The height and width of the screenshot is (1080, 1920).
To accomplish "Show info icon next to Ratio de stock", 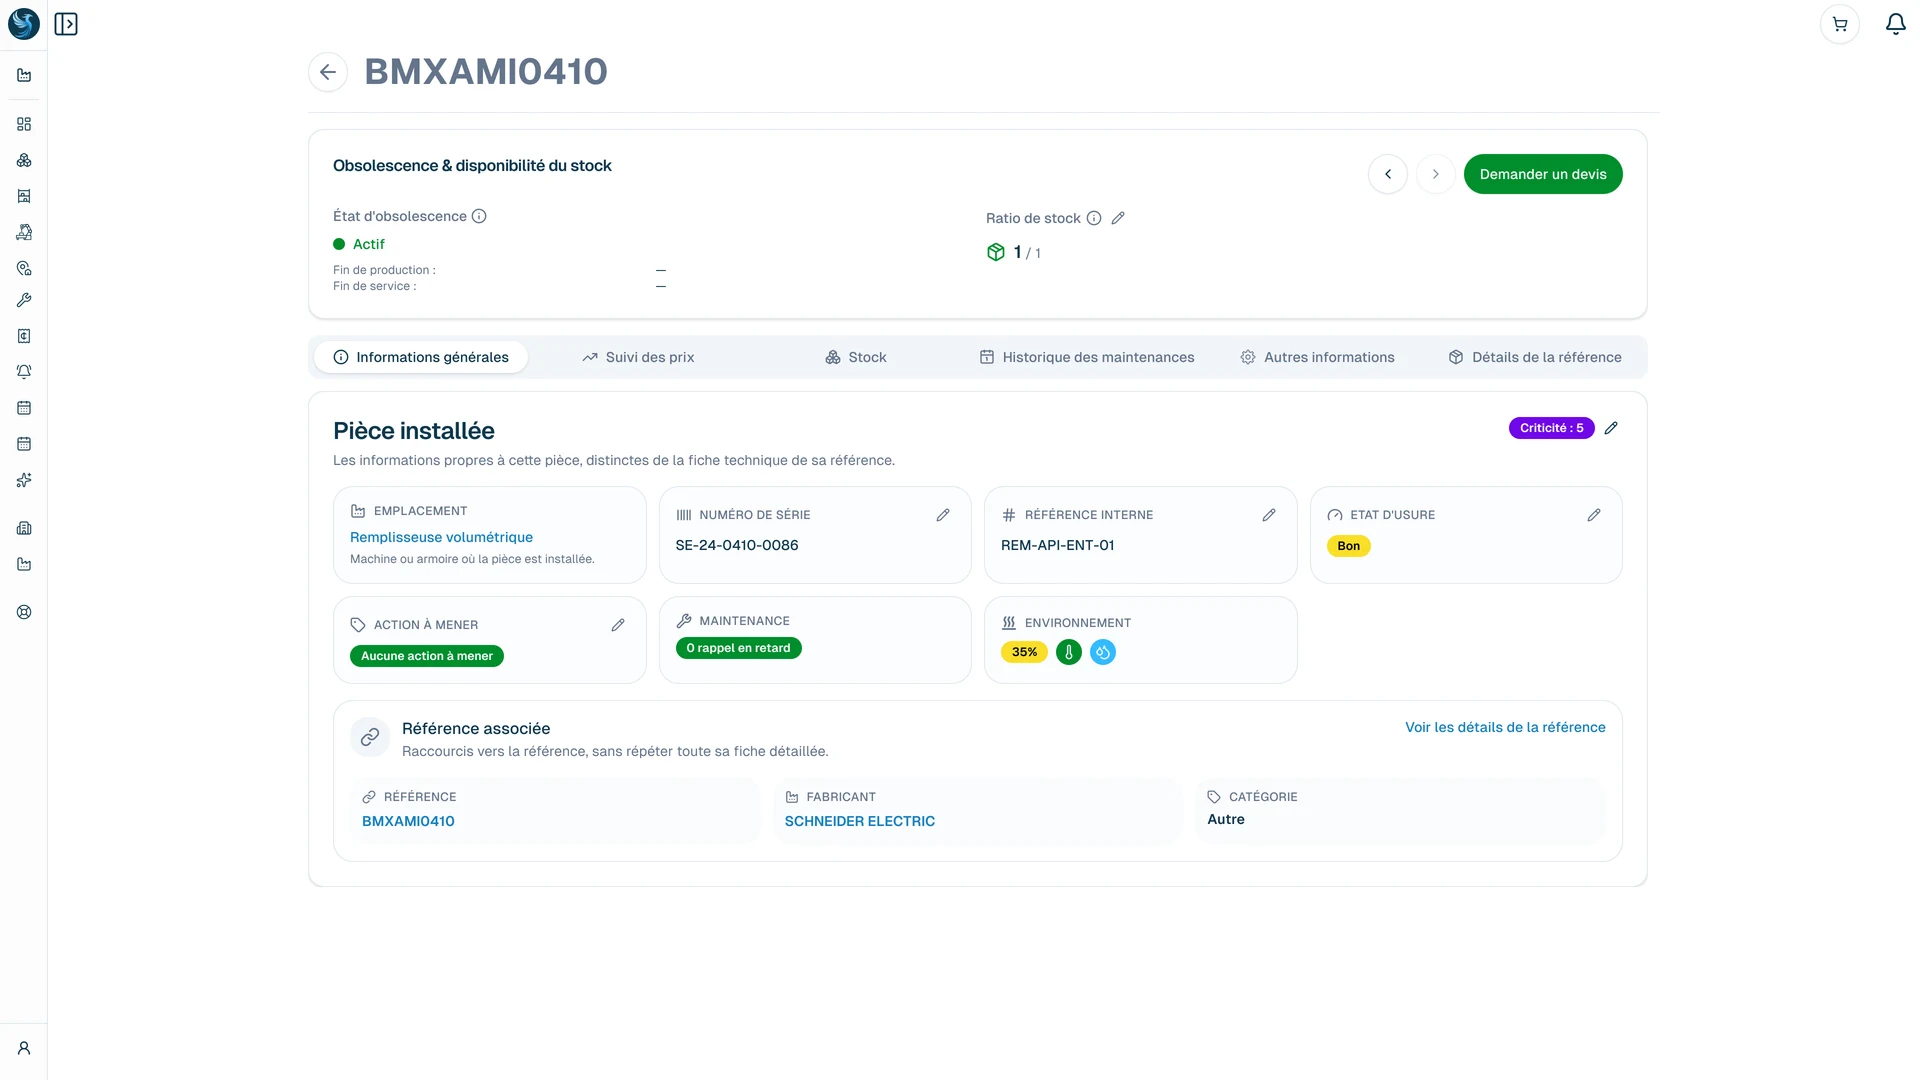I will coord(1094,218).
